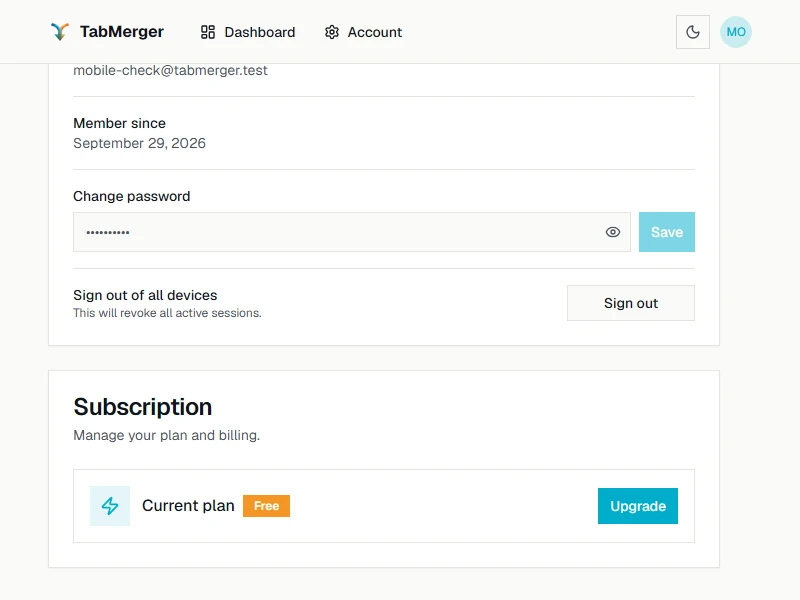Click the Change password label

pos(132,196)
